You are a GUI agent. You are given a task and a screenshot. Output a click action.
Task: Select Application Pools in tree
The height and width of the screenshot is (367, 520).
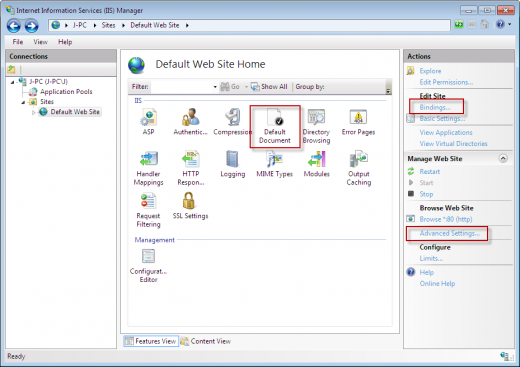(x=66, y=92)
